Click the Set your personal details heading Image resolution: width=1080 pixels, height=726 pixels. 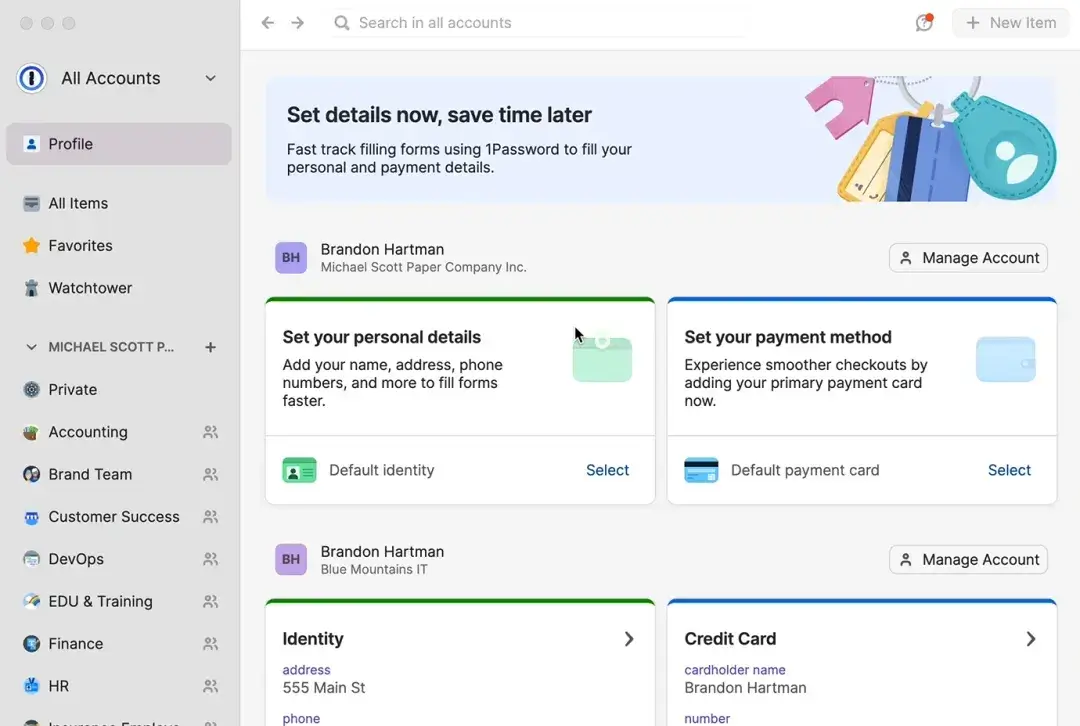(x=382, y=337)
